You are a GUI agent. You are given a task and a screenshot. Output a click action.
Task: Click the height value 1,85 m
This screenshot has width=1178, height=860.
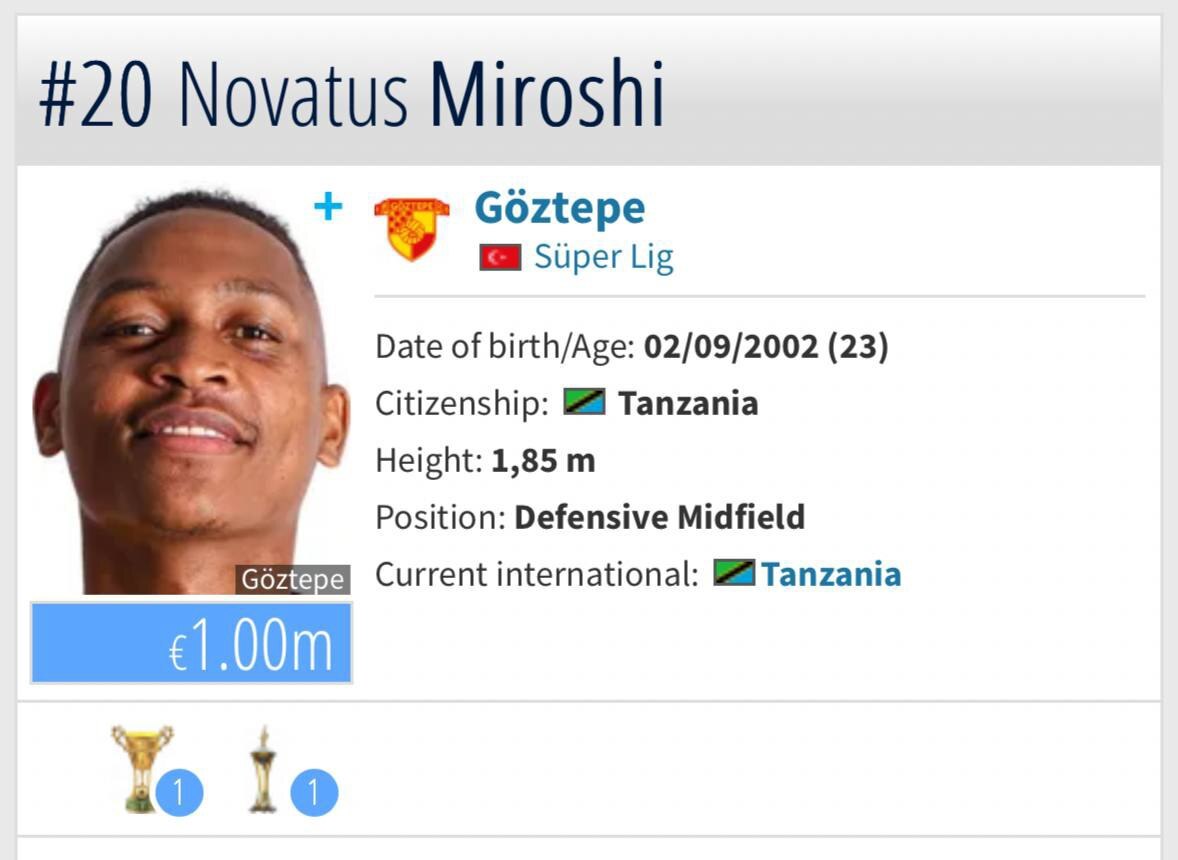pos(543,460)
